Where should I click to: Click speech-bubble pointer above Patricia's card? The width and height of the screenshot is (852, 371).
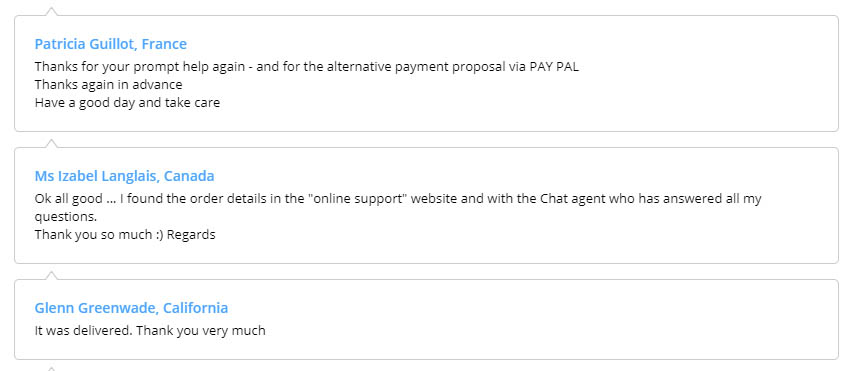[51, 11]
